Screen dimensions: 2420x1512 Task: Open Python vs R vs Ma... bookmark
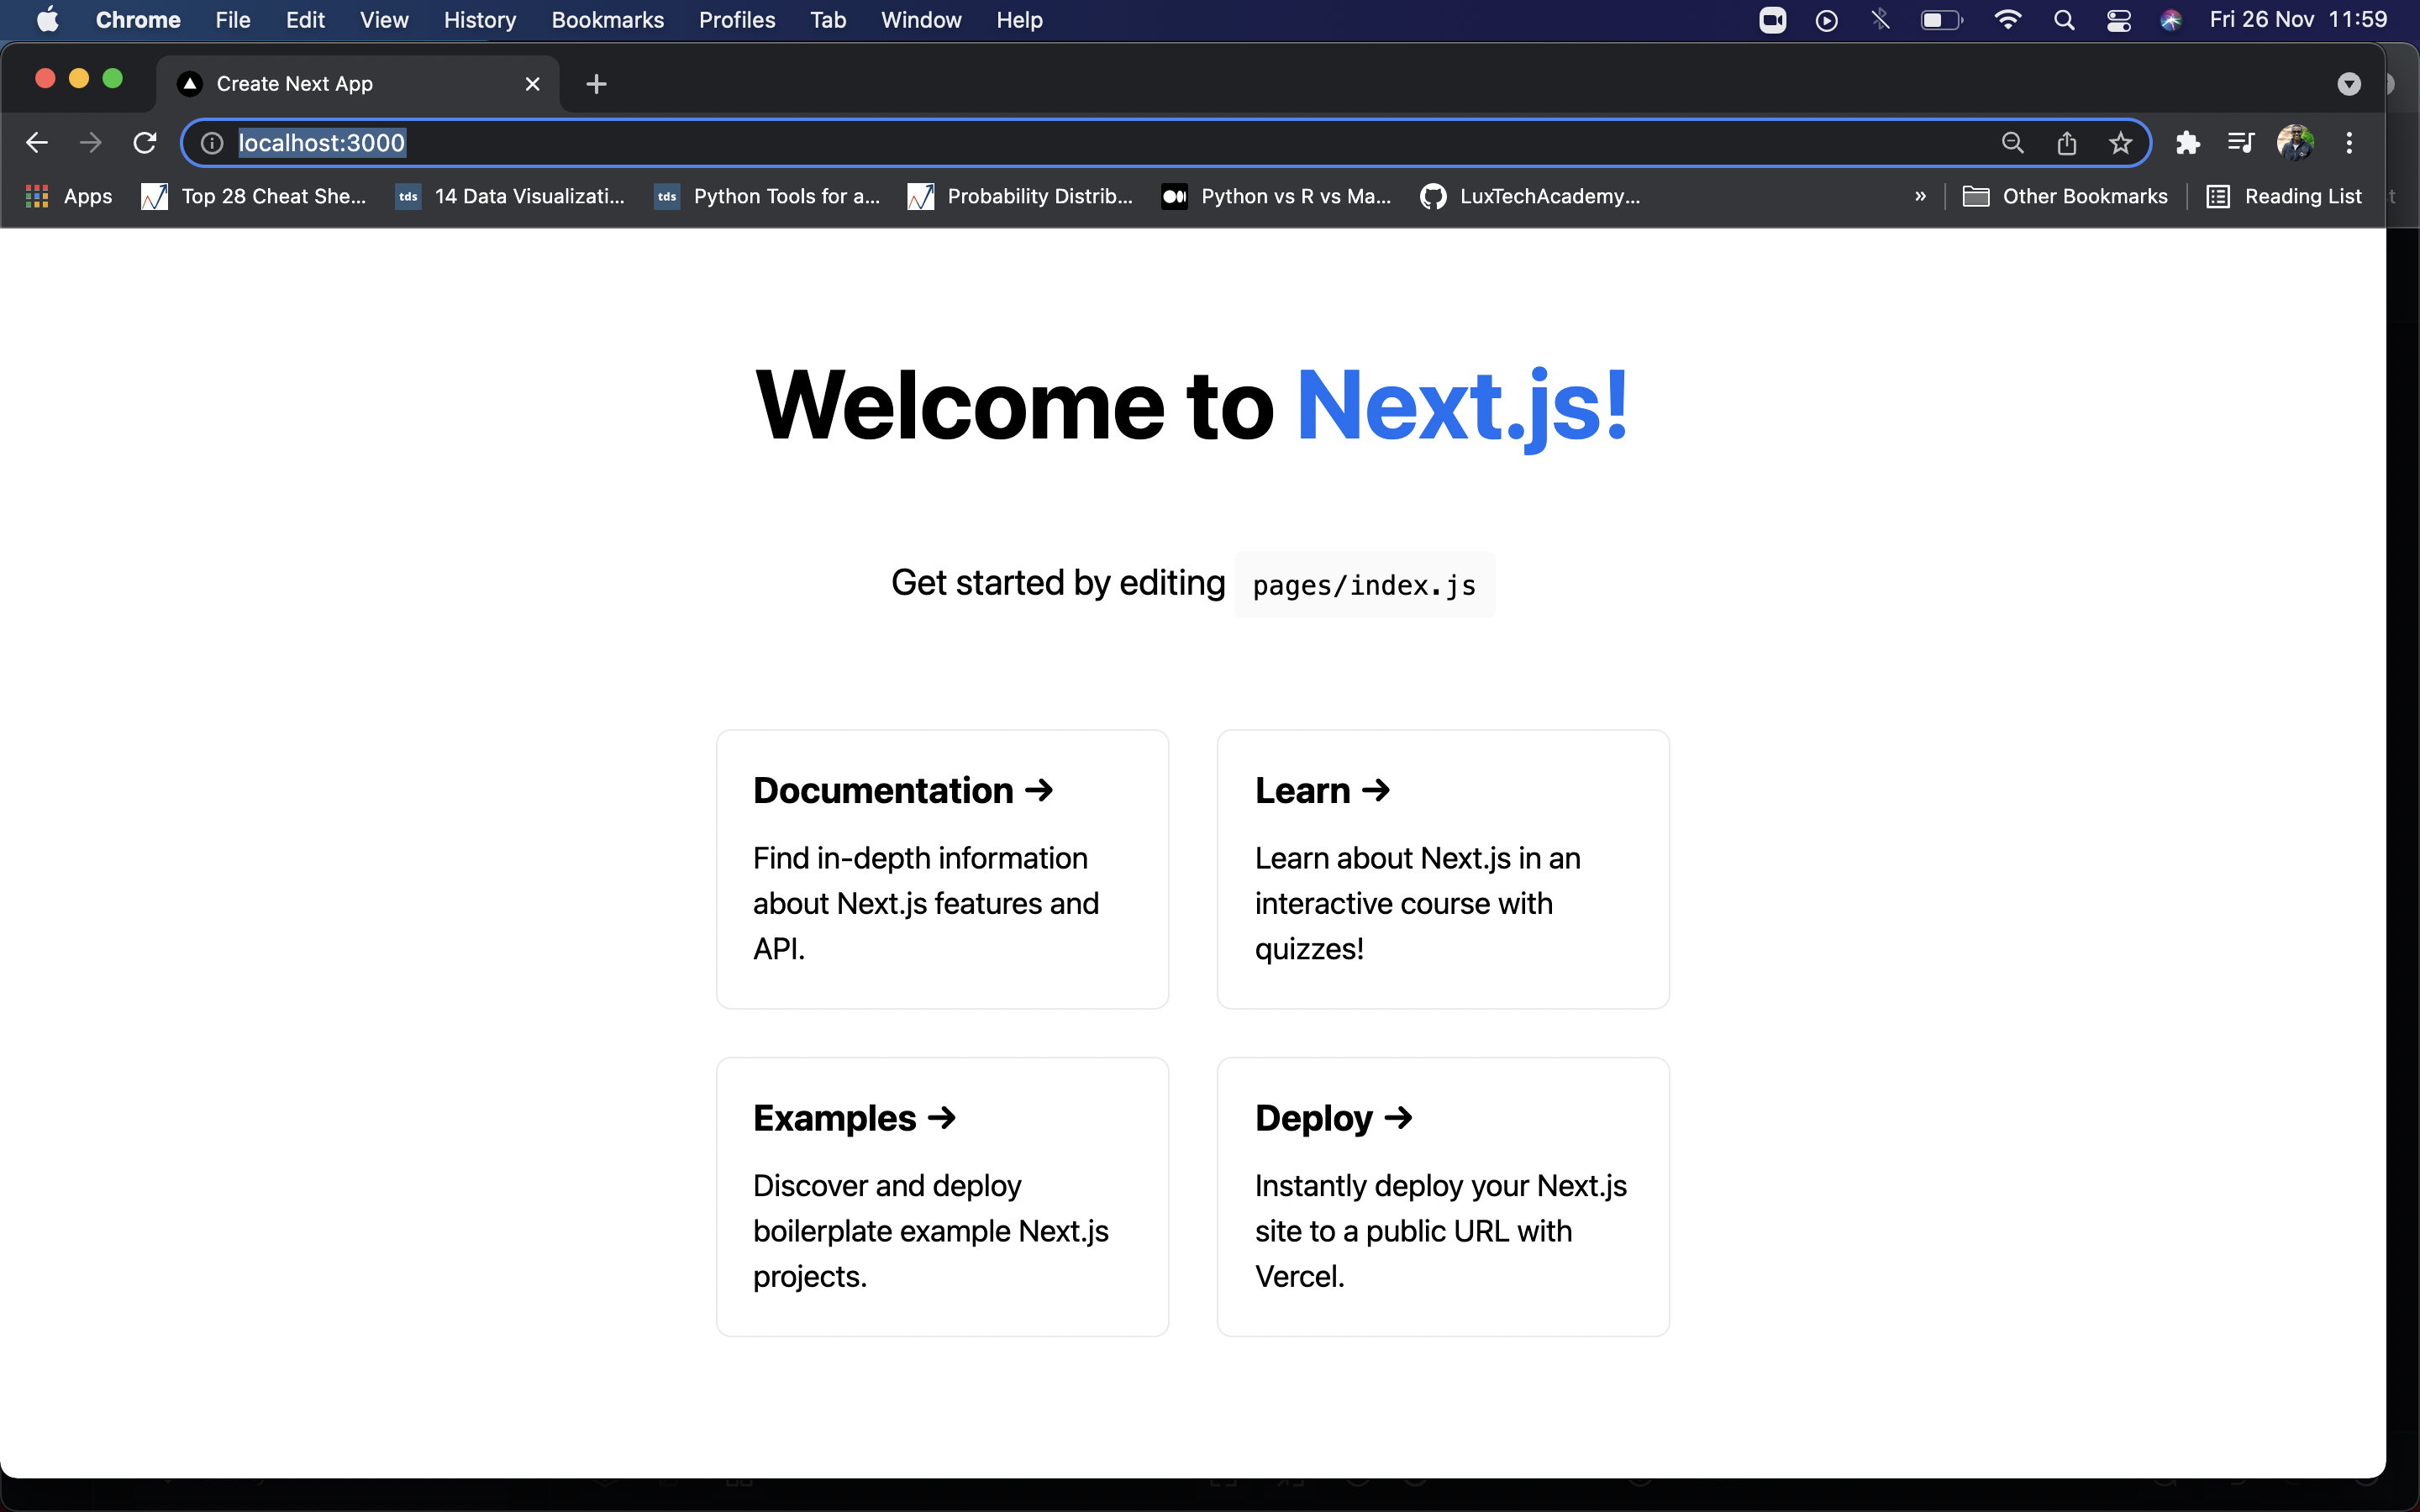1276,196
